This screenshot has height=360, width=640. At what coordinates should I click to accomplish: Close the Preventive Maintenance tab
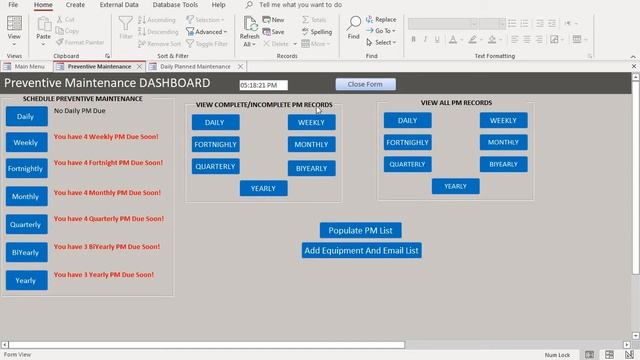coord(140,67)
